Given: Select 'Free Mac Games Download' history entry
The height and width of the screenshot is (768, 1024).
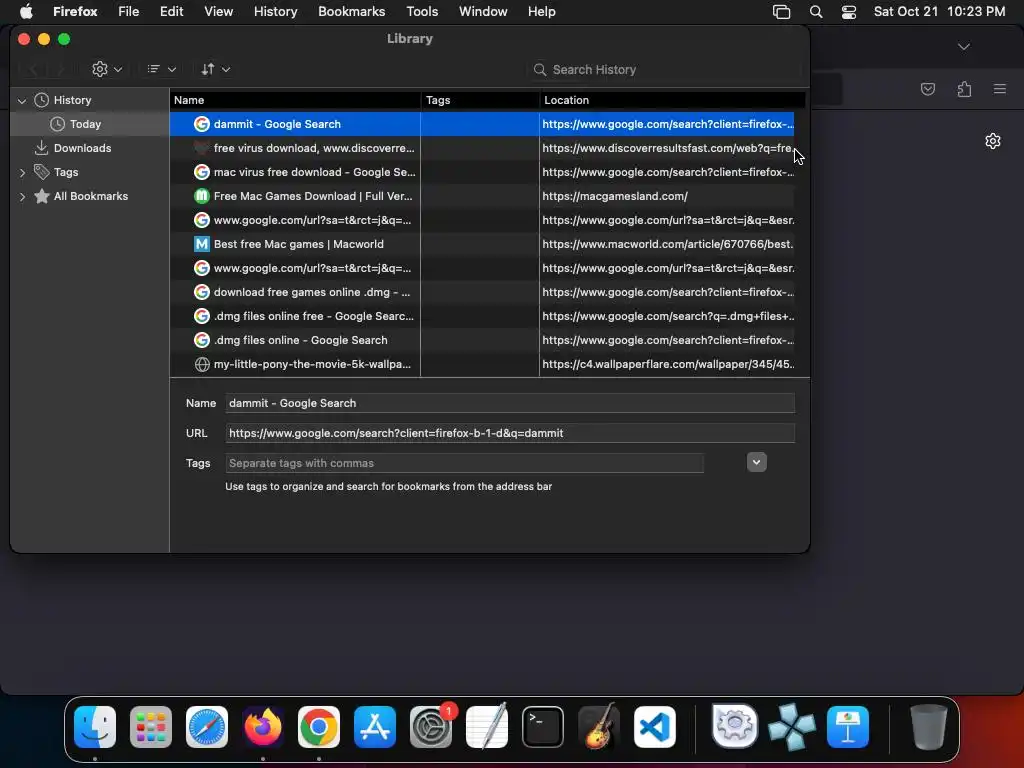Looking at the screenshot, I should (482, 197).
